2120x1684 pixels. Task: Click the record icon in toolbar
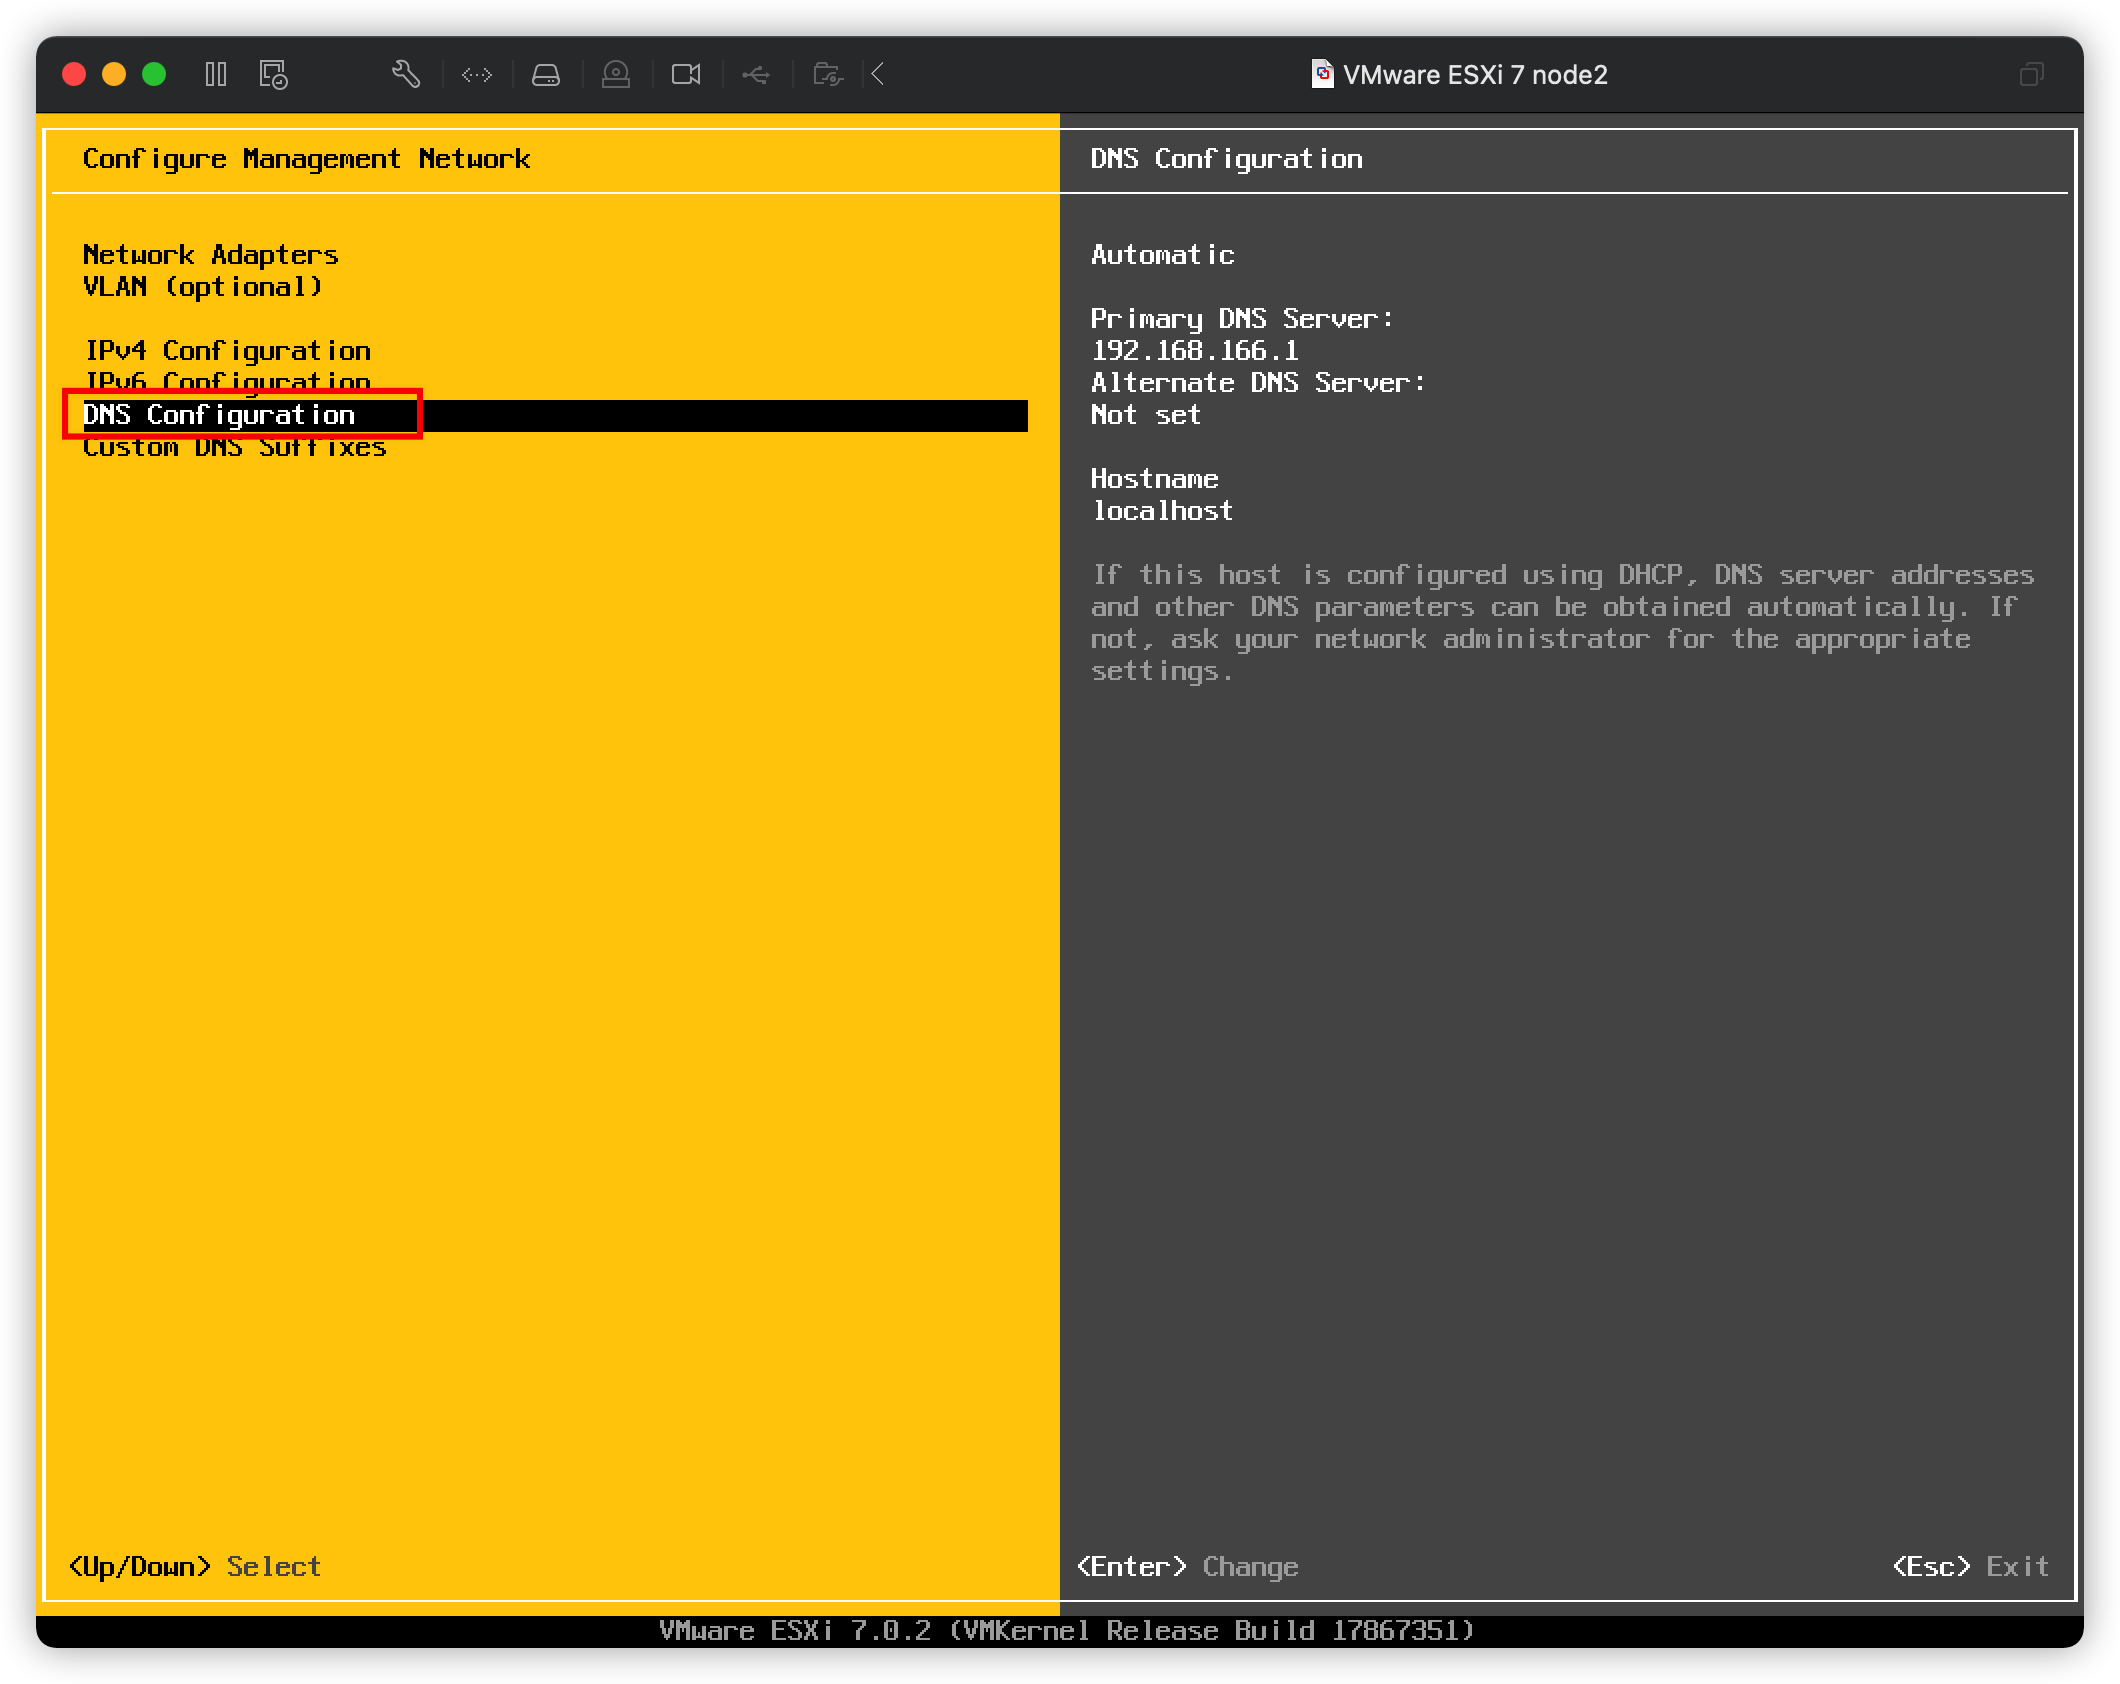pos(683,72)
